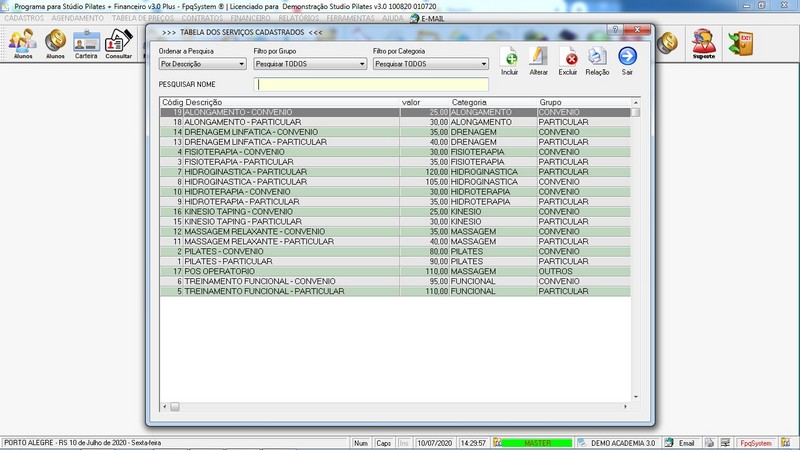Click the coin icon left of Suporte
Screen dimensions: 800x450
coord(667,43)
